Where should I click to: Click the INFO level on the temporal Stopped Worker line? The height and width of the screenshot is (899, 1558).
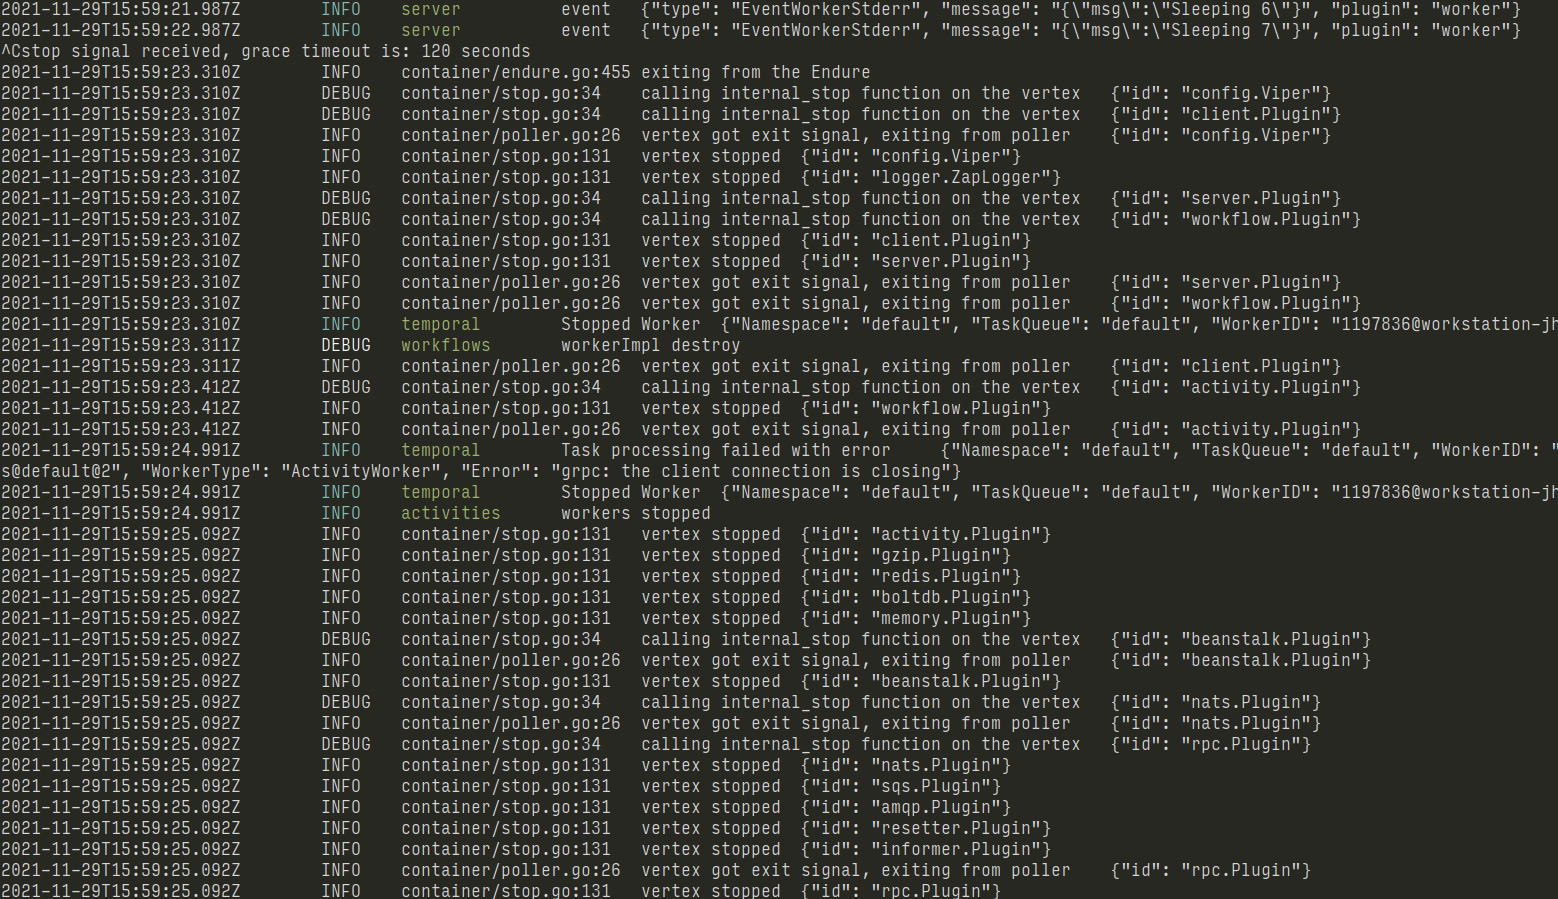click(342, 323)
